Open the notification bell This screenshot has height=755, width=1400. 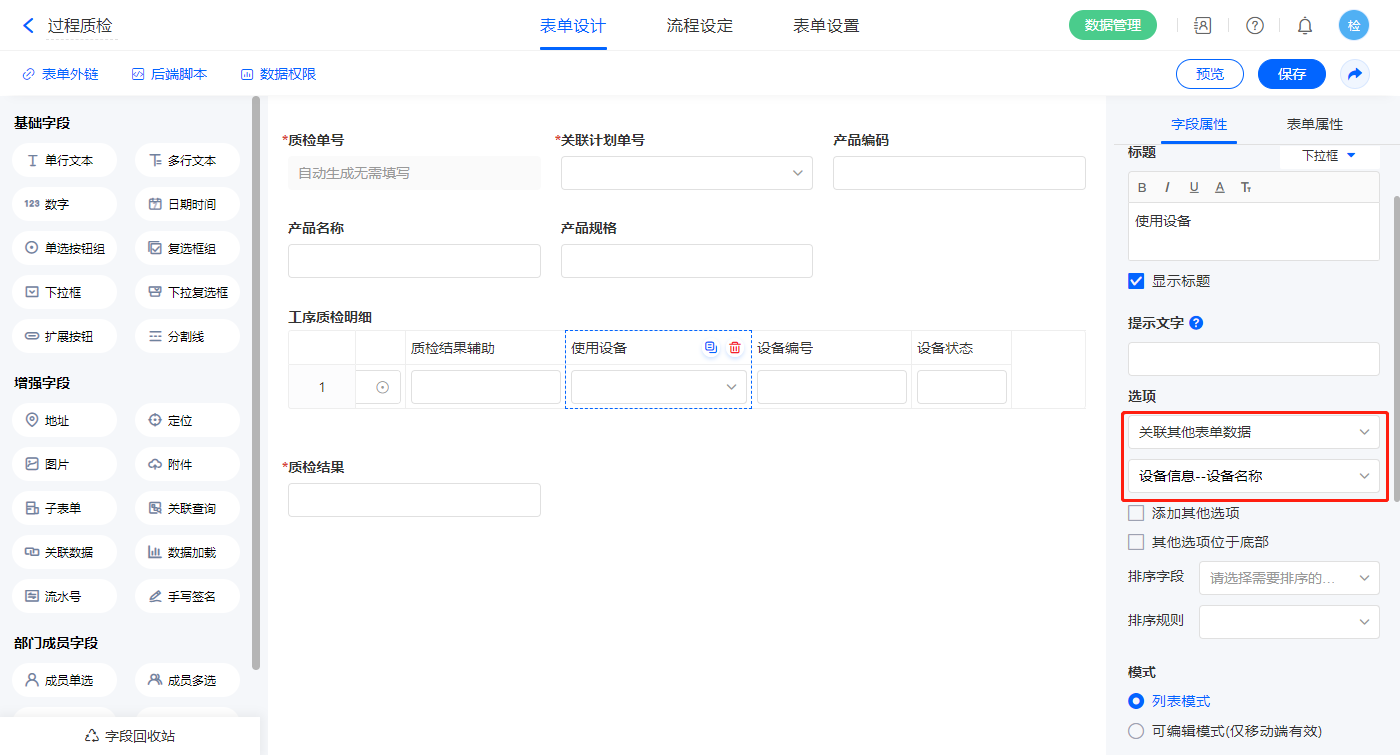(1304, 26)
